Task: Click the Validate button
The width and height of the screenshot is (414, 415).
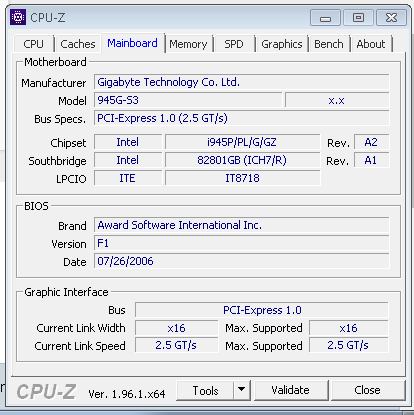Action: pyautogui.click(x=290, y=390)
